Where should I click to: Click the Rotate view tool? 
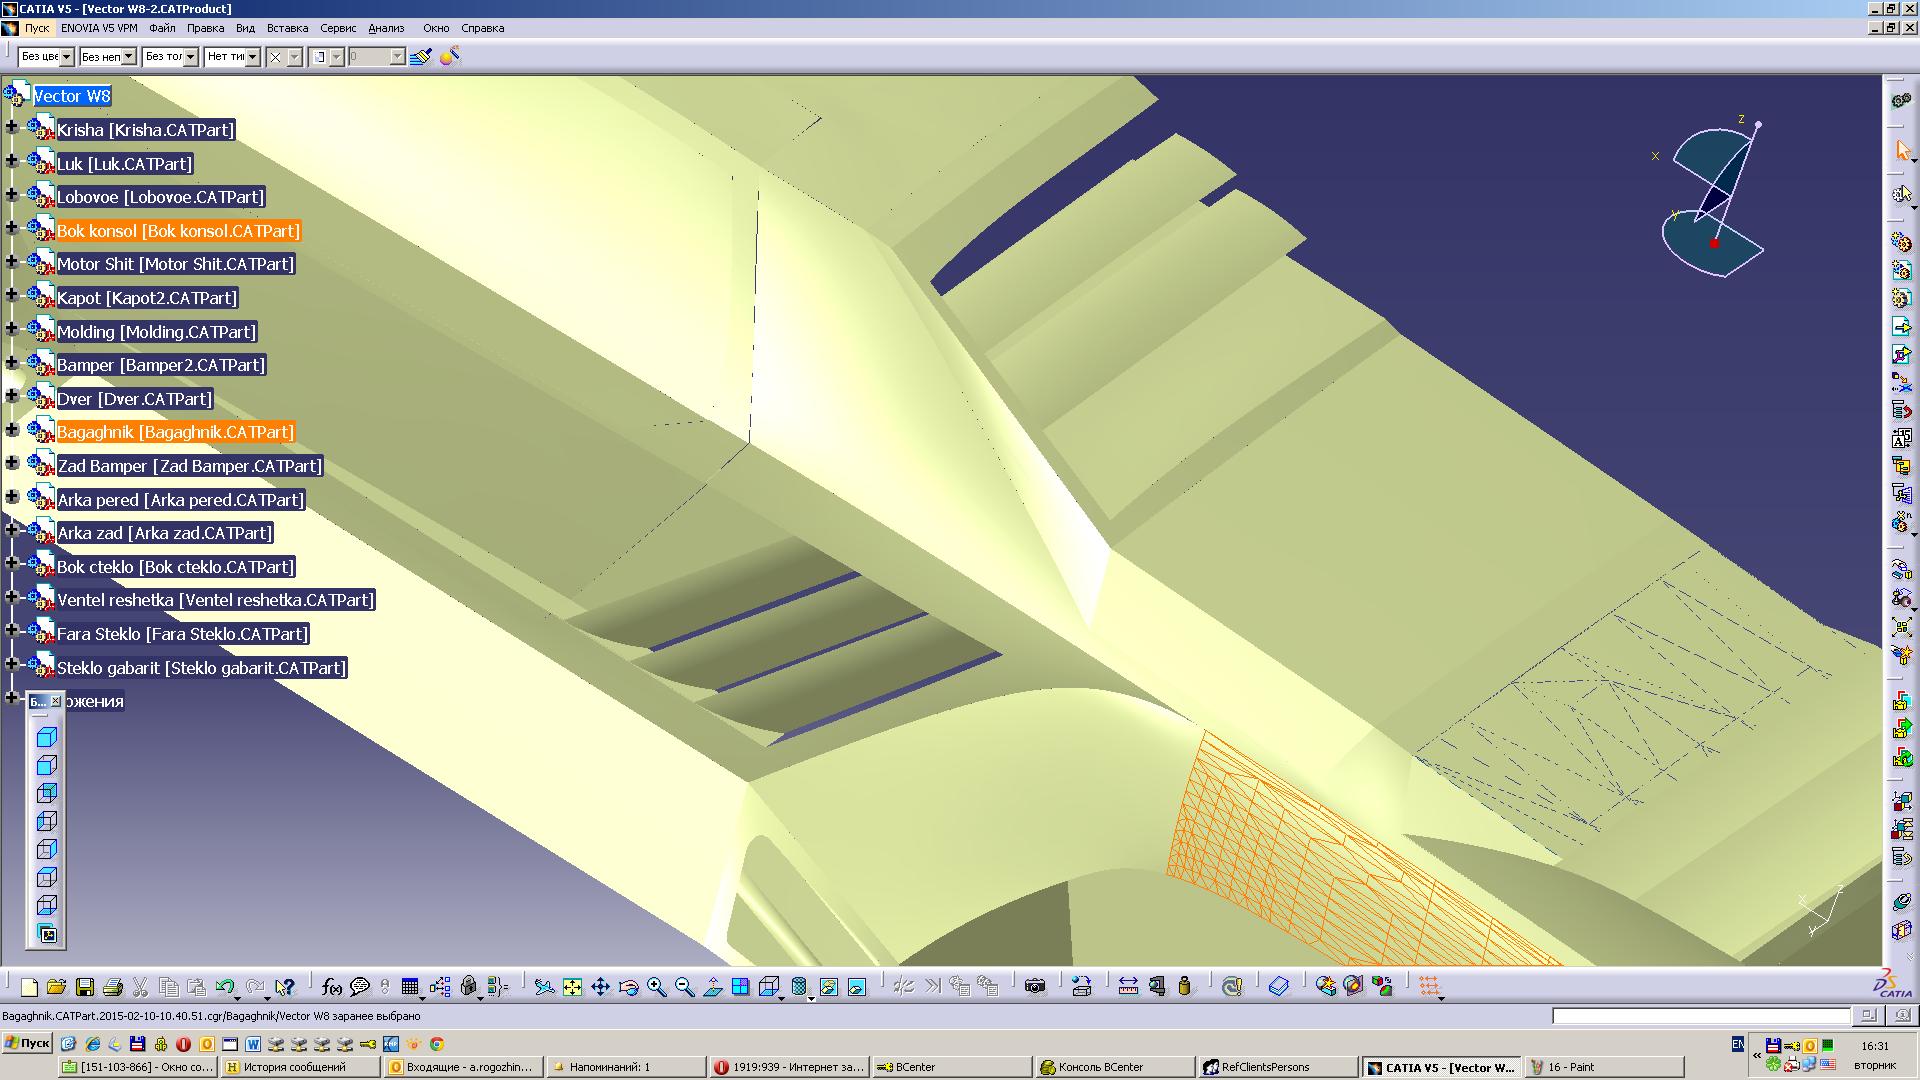pyautogui.click(x=628, y=987)
